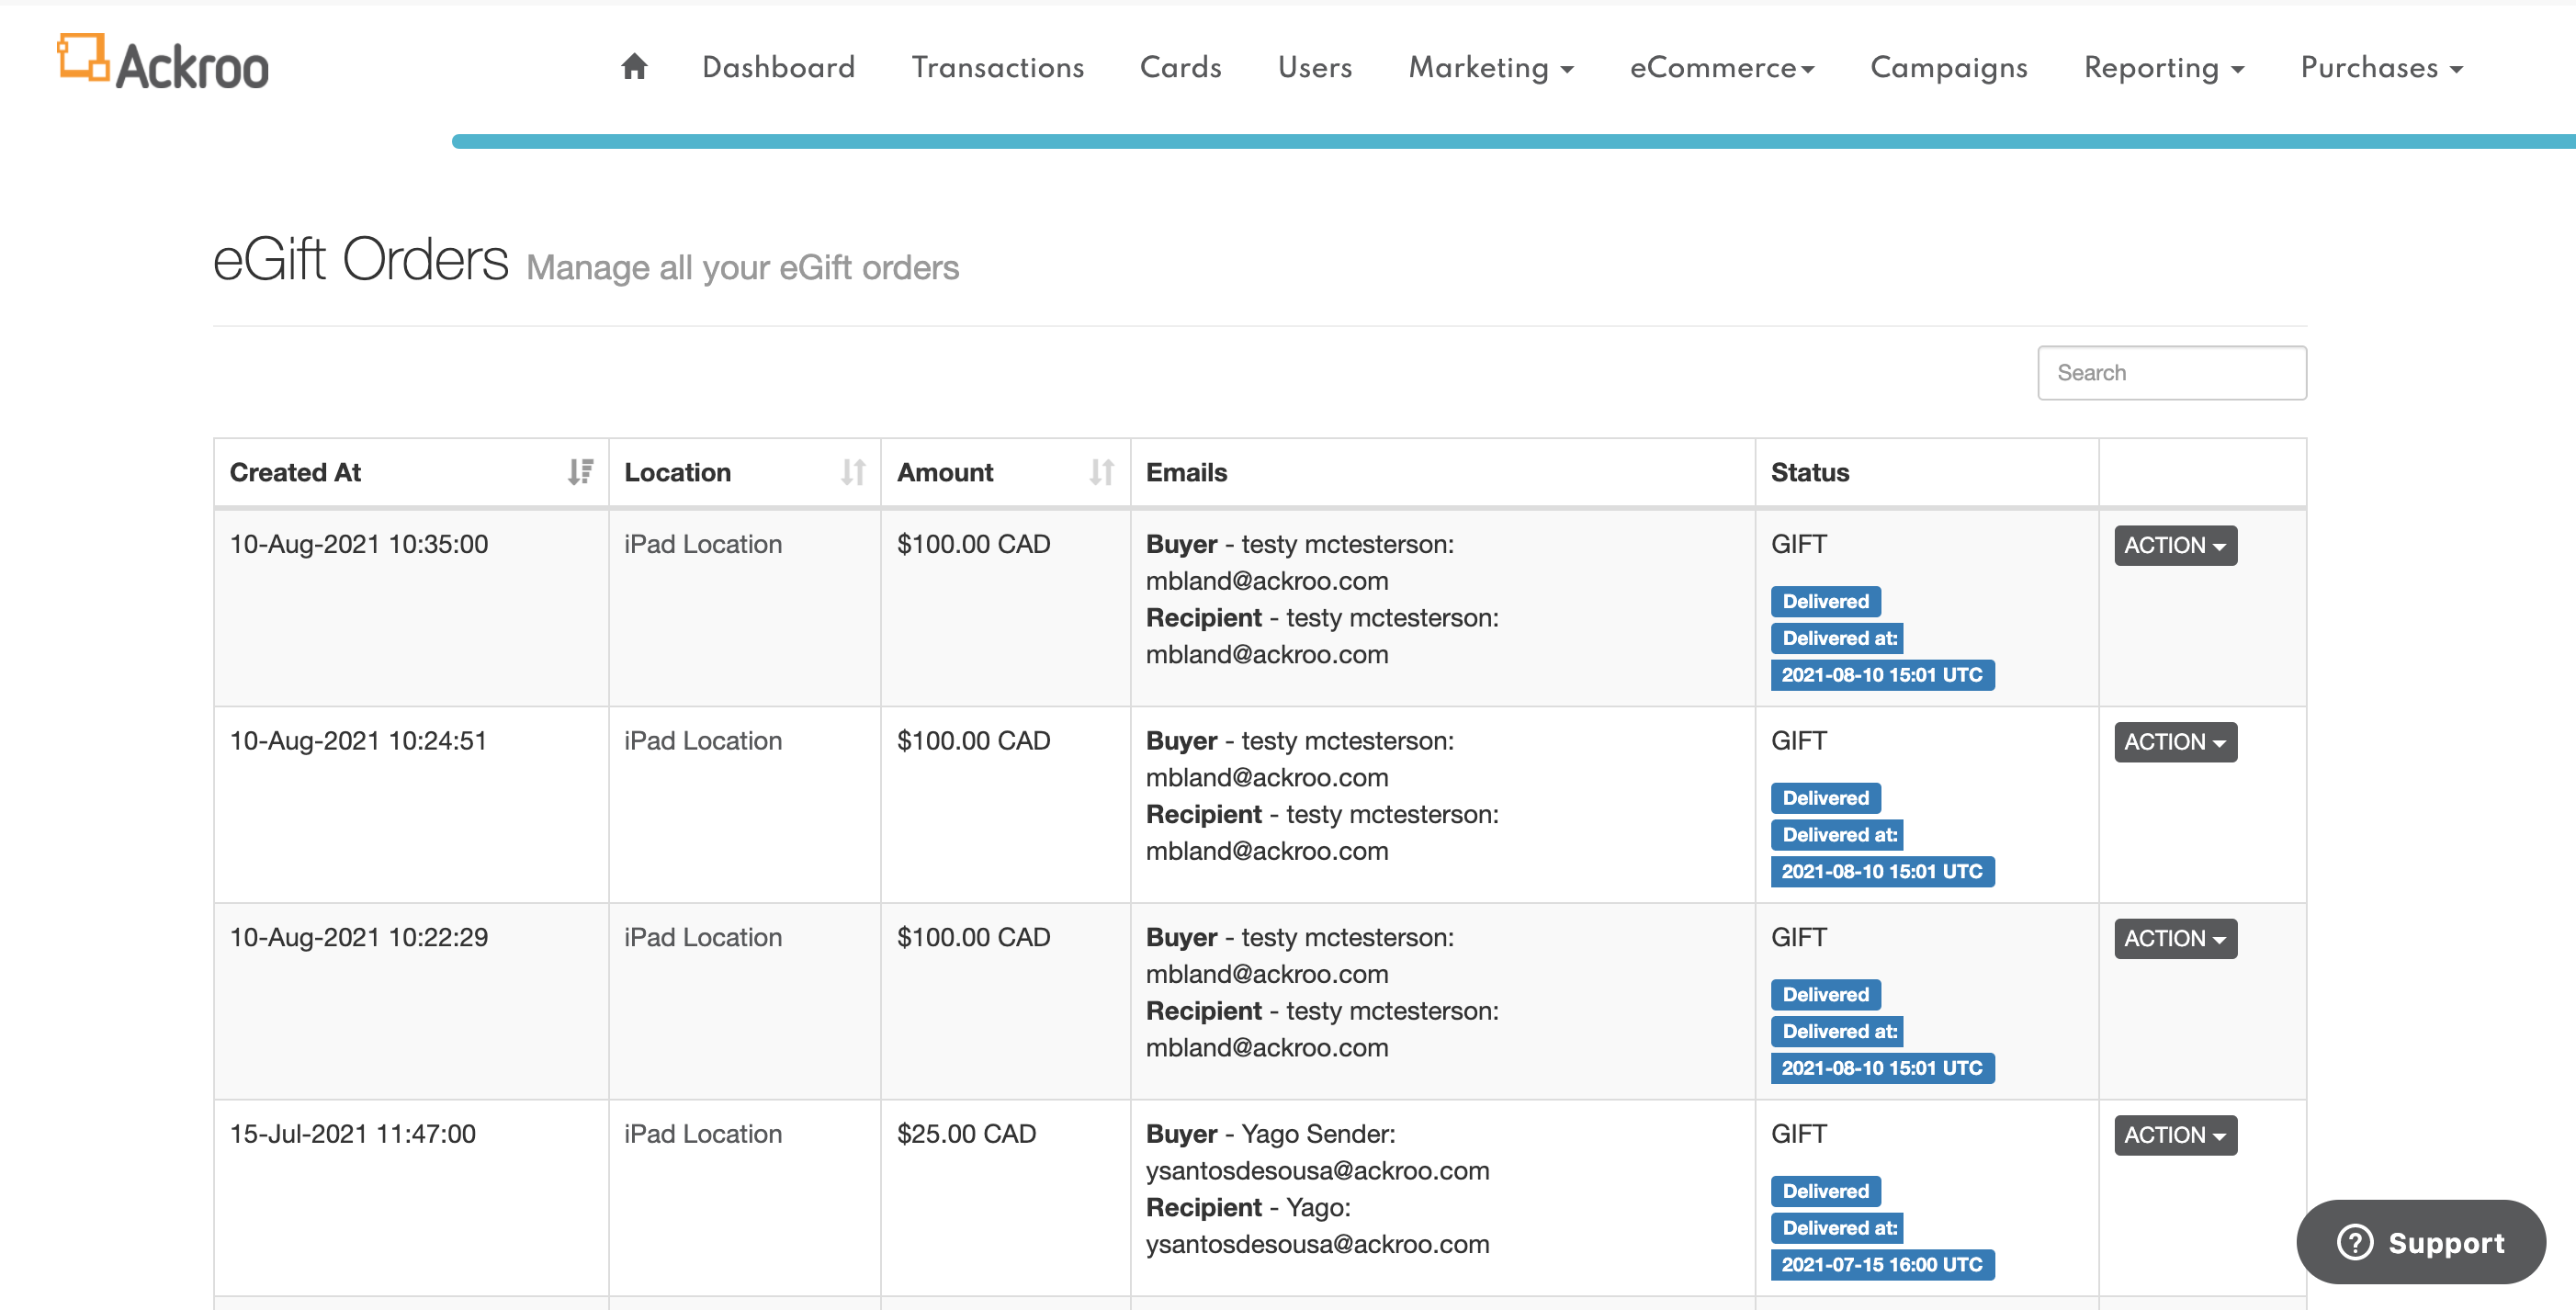This screenshot has width=2576, height=1310.
Task: Open the Transactions page
Action: pyautogui.click(x=997, y=67)
